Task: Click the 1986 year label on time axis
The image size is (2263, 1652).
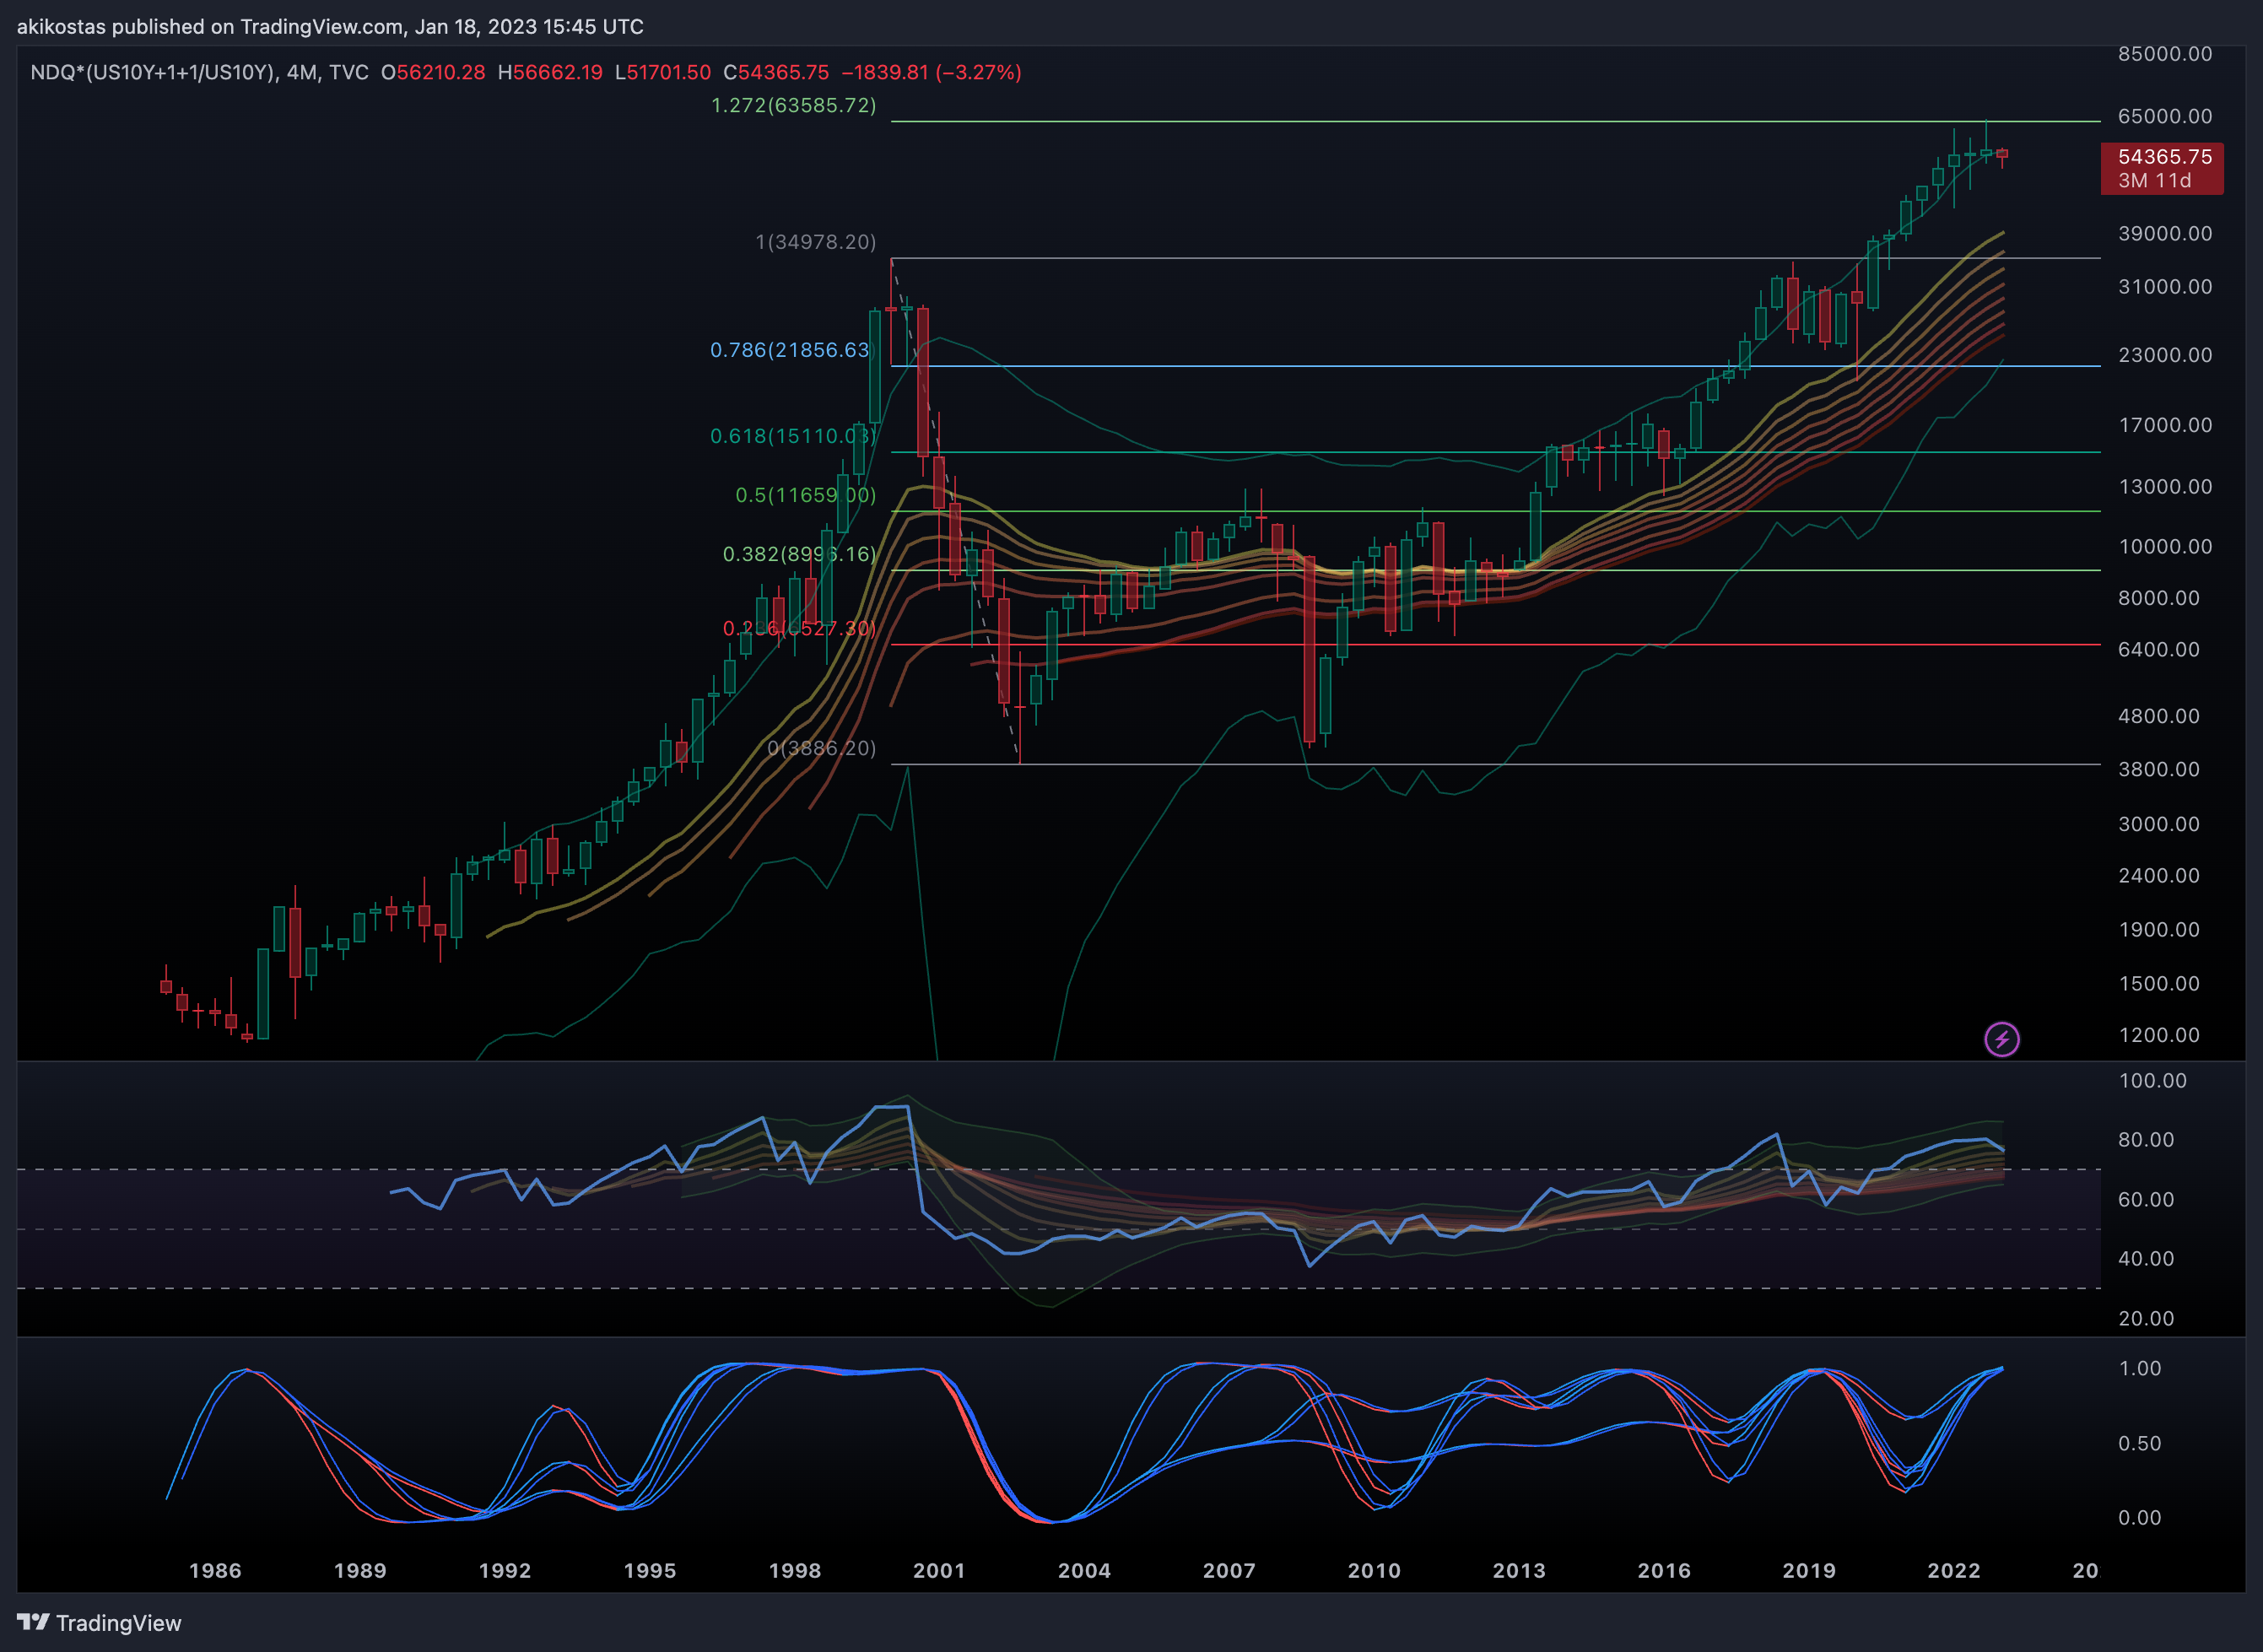Action: pos(215,1570)
